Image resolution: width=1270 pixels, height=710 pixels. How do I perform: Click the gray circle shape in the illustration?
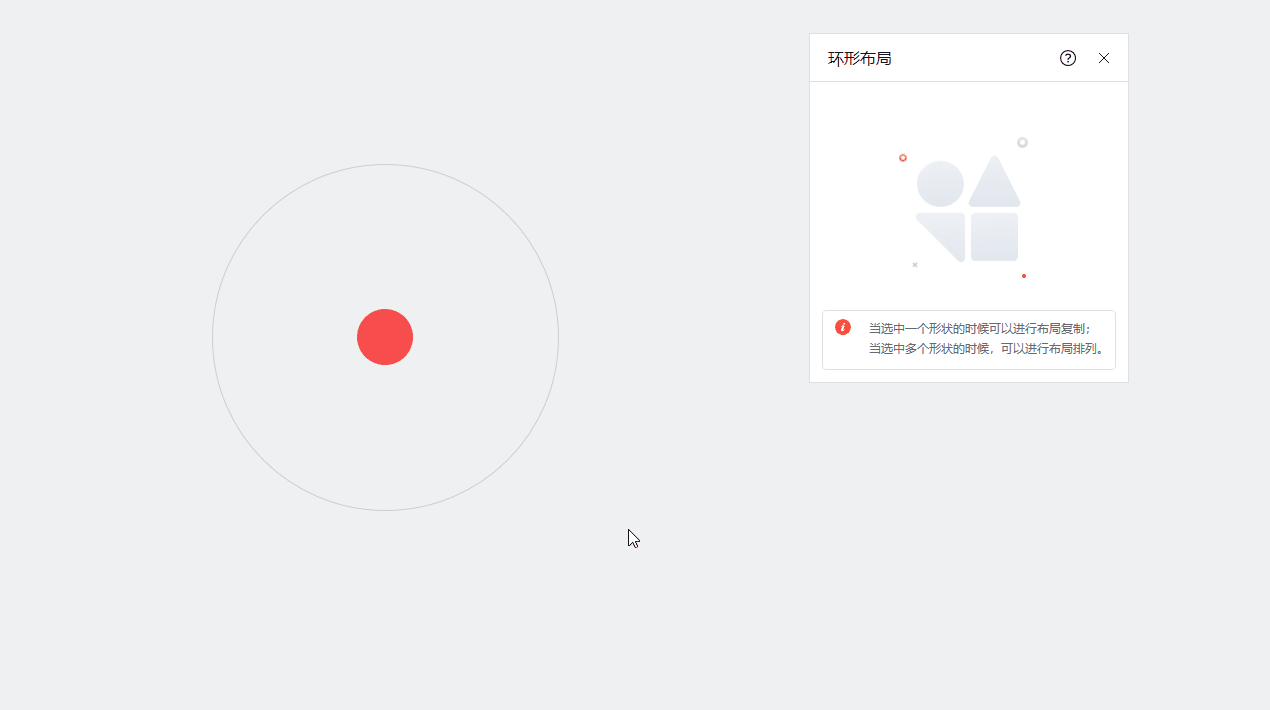[x=940, y=184]
